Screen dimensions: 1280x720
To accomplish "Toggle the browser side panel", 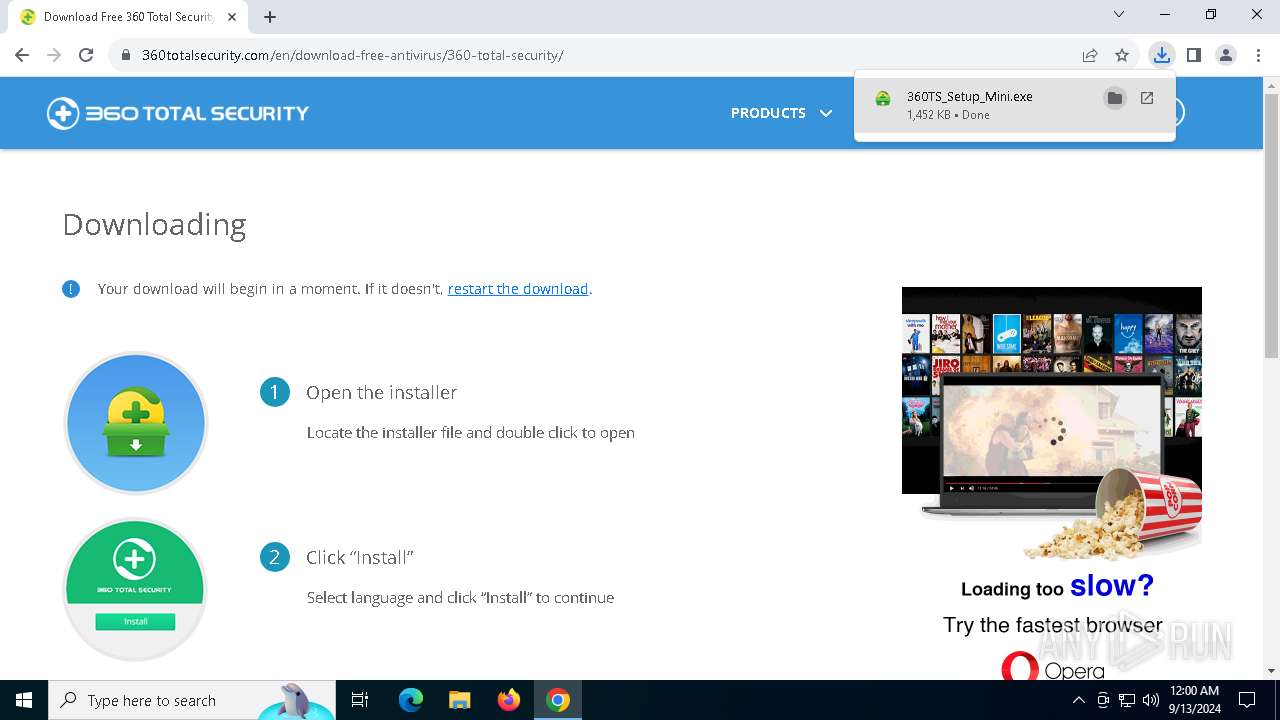I will [1193, 55].
